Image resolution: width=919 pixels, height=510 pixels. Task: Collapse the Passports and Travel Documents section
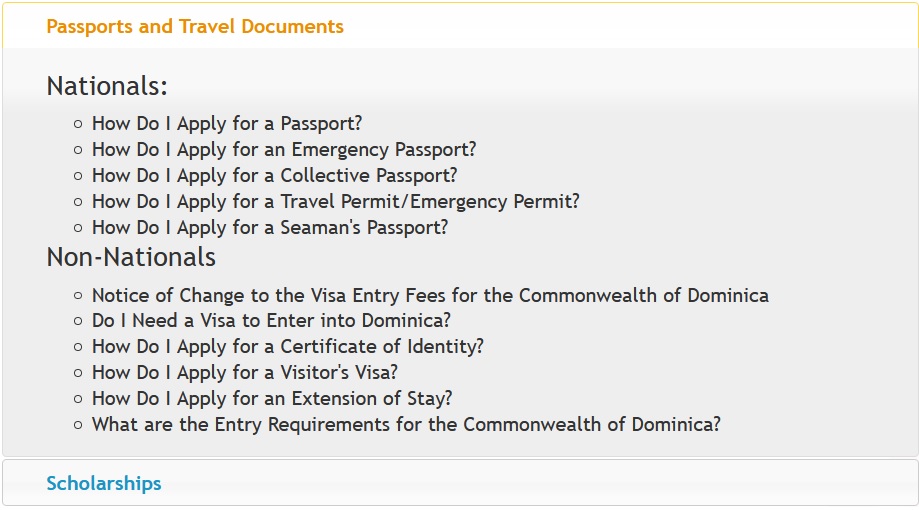(195, 27)
